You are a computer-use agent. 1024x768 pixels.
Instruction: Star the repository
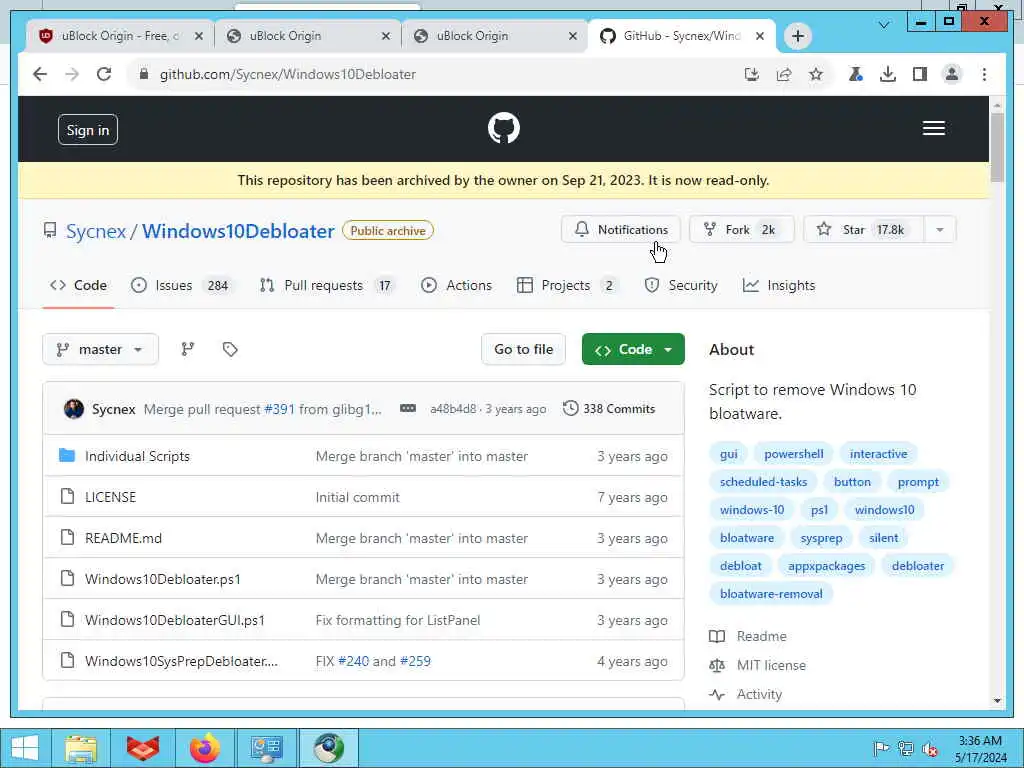click(863, 230)
